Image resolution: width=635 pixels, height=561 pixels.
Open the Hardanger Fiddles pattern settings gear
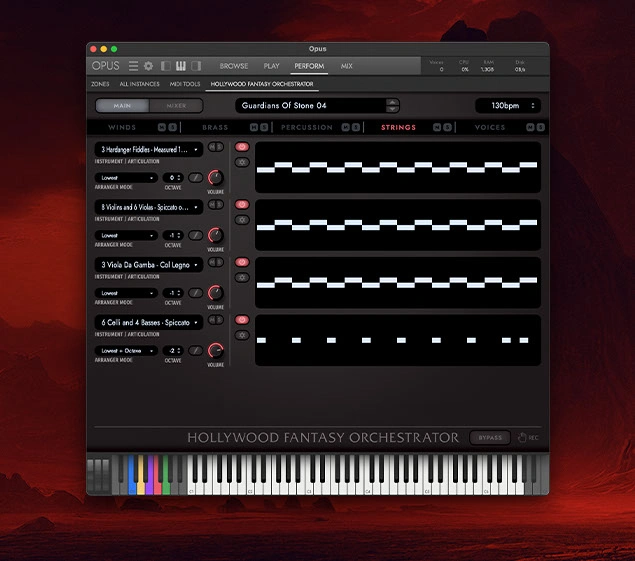(242, 162)
